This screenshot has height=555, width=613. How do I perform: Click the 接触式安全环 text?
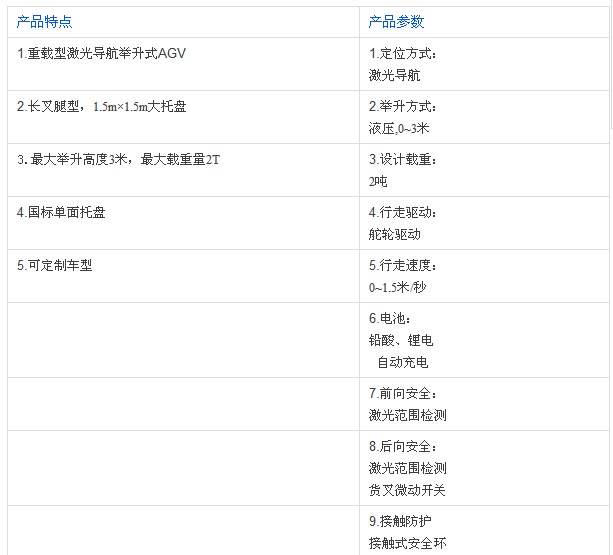pyautogui.click(x=407, y=543)
